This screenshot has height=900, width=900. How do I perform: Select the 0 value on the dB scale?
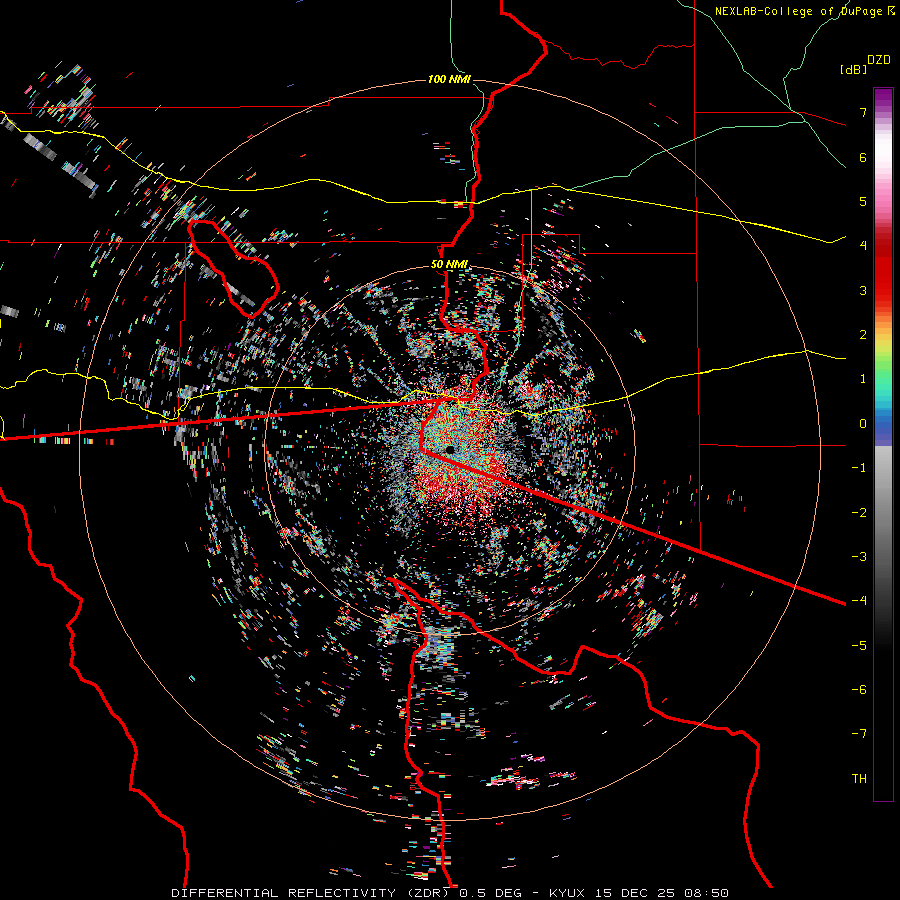click(863, 424)
